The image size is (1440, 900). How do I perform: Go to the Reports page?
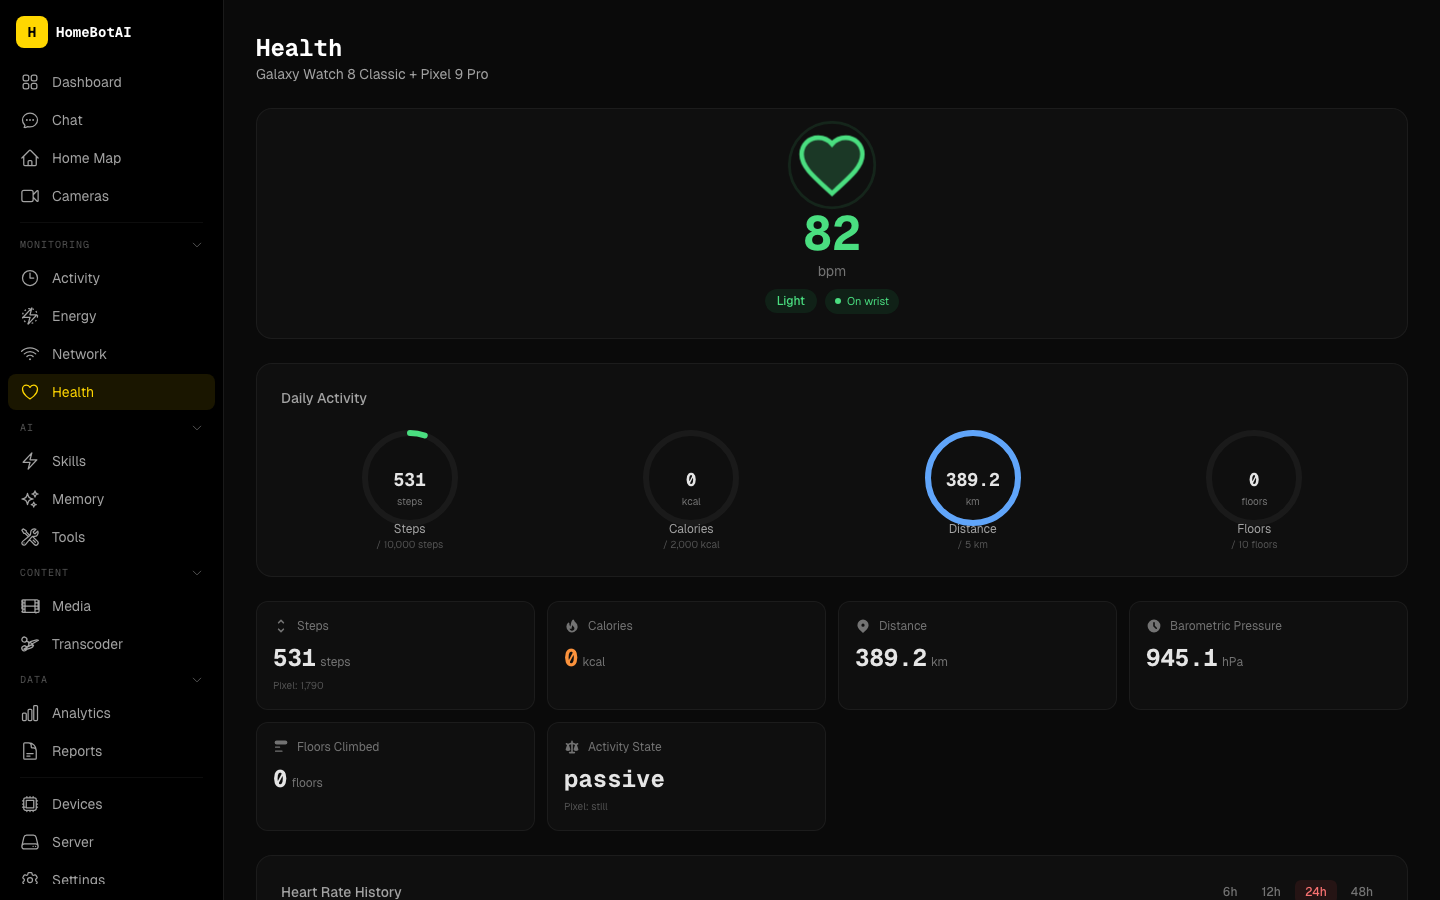77,751
